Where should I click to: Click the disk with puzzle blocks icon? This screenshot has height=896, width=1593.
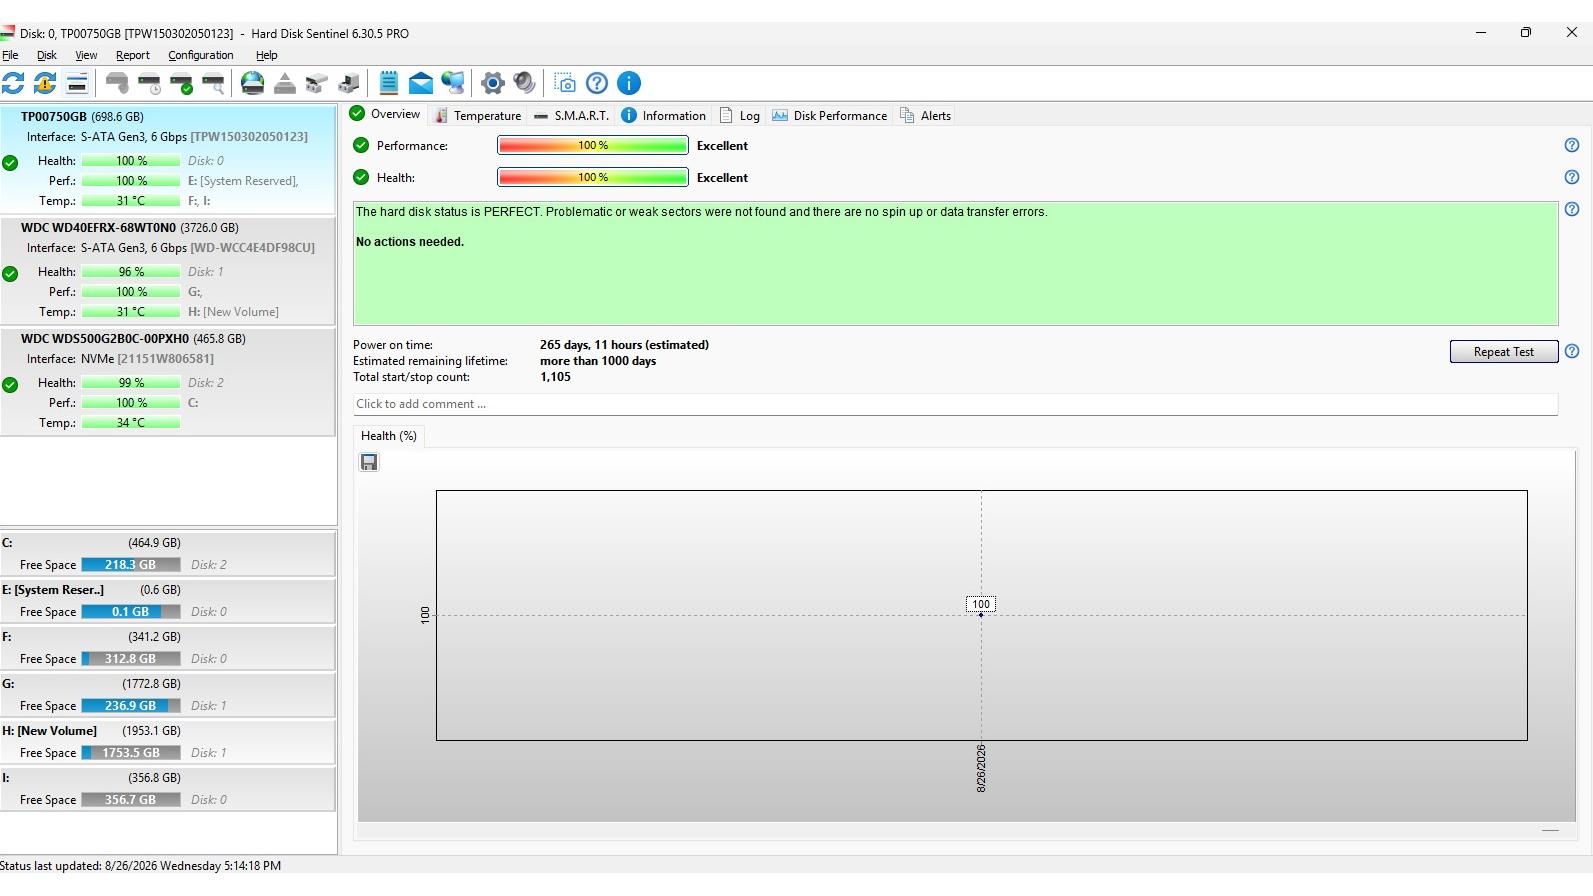[317, 83]
